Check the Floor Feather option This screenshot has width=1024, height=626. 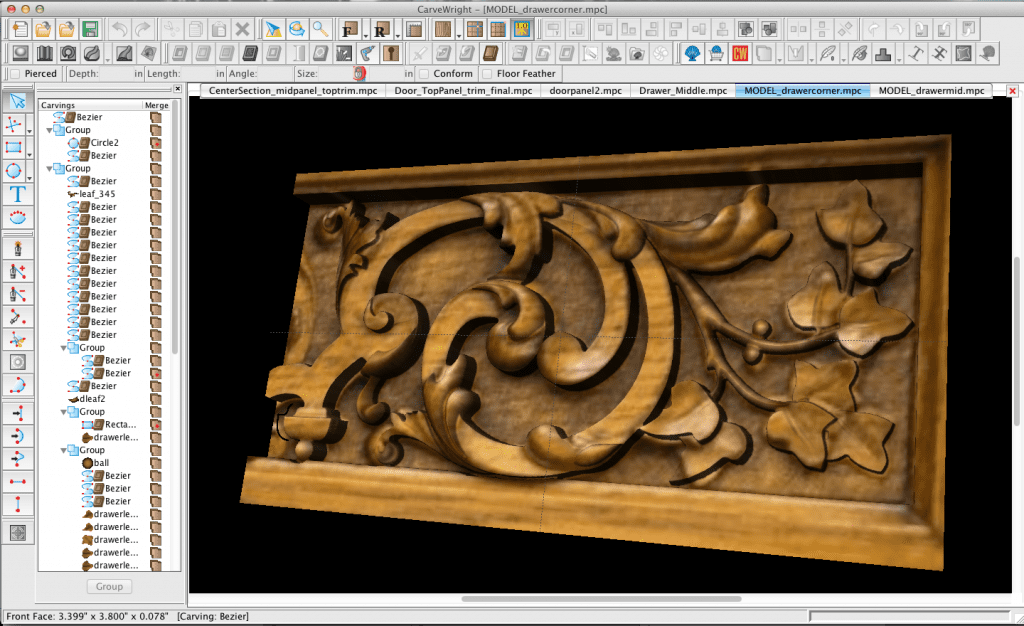(x=487, y=73)
